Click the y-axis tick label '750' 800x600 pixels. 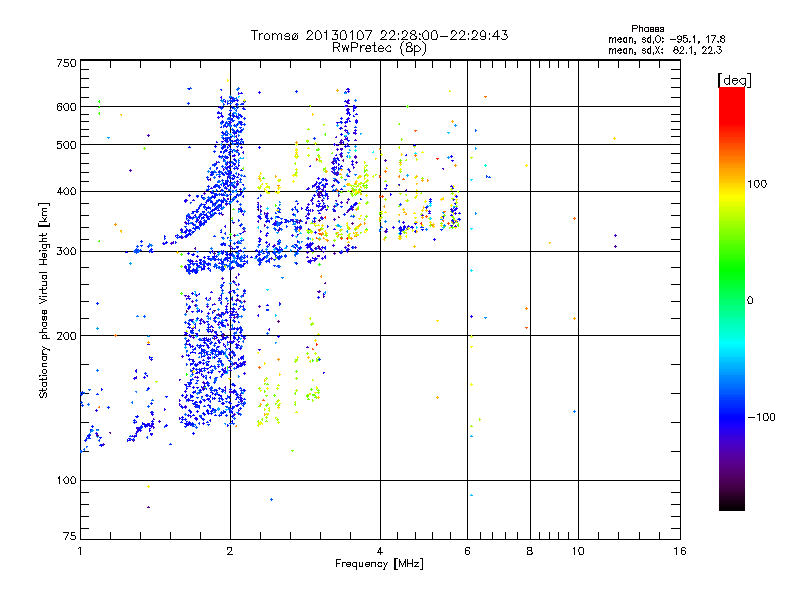click(x=66, y=63)
